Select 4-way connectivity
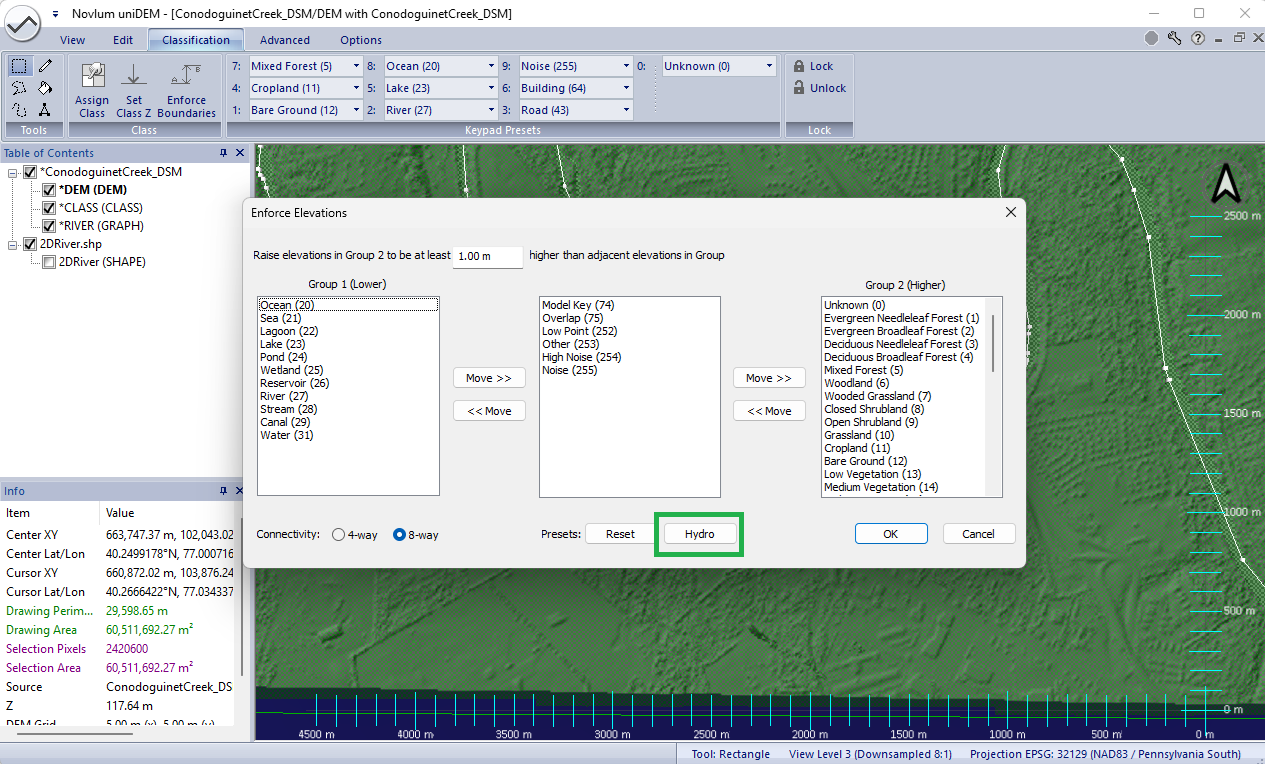 (338, 535)
